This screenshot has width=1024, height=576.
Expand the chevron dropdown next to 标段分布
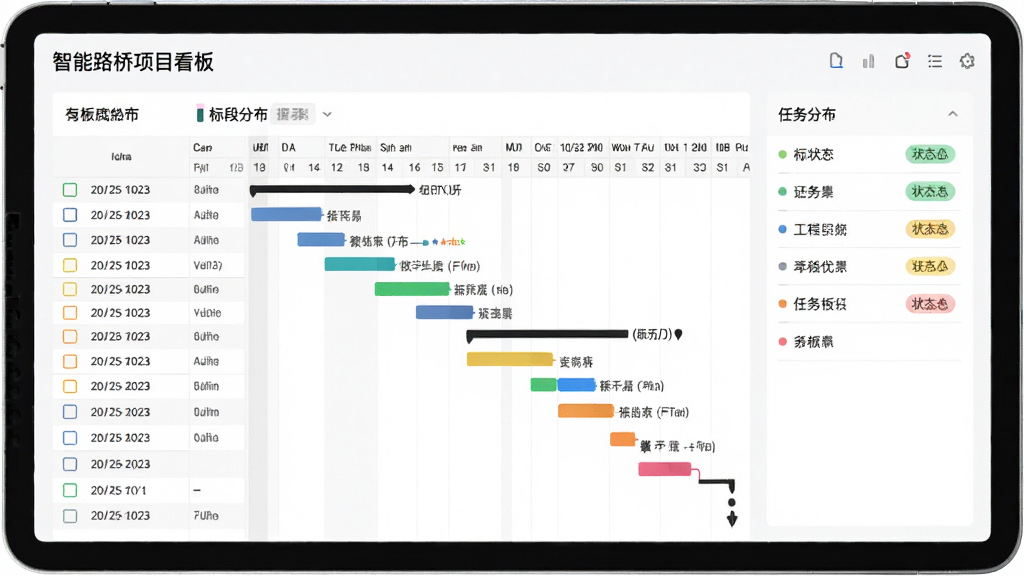click(x=327, y=114)
